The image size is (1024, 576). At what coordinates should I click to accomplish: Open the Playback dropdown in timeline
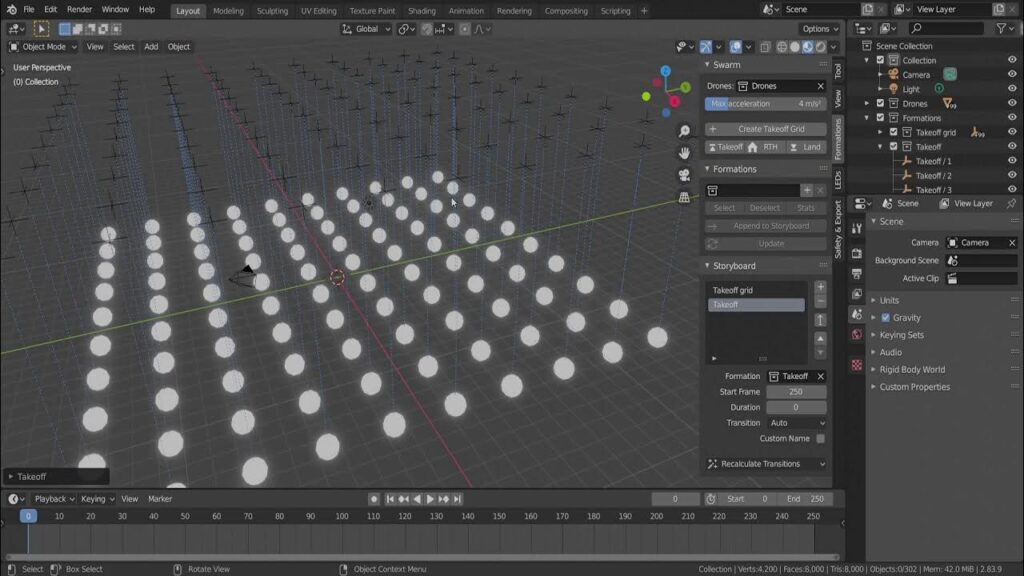54,499
